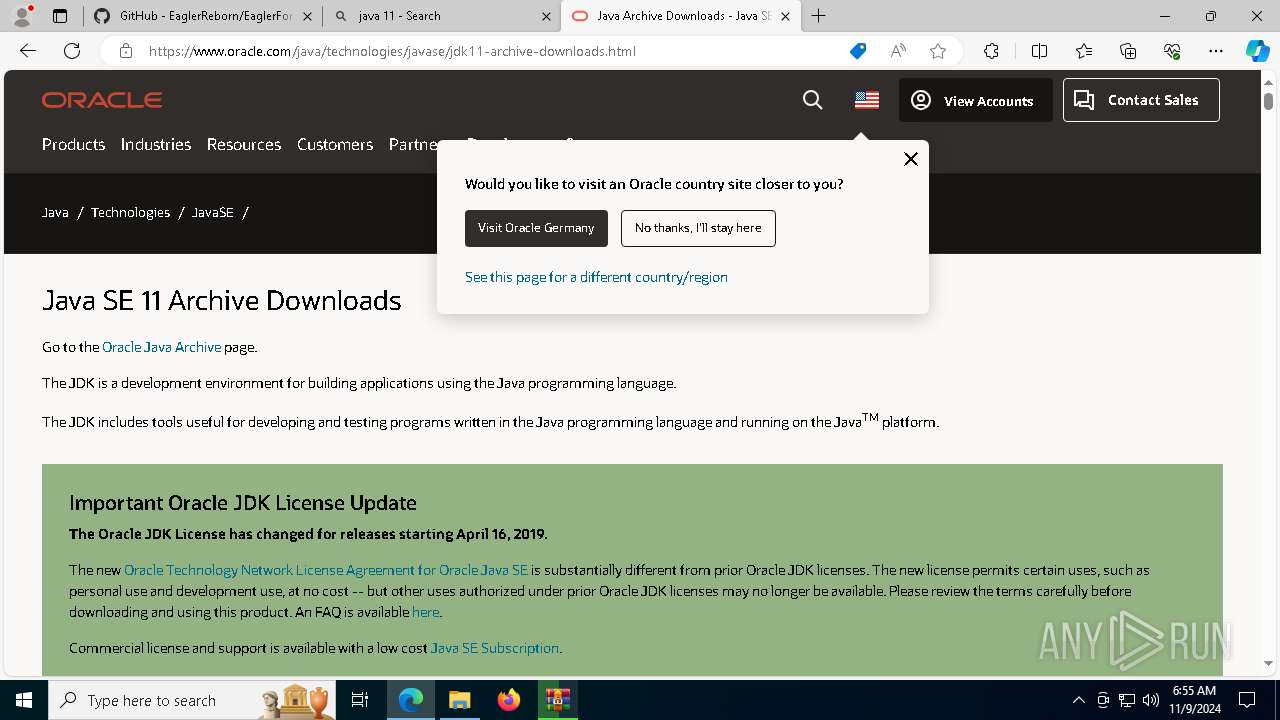Screen dimensions: 1280x720
Task: Open Microsoft Edge taskbar icon
Action: click(x=411, y=700)
